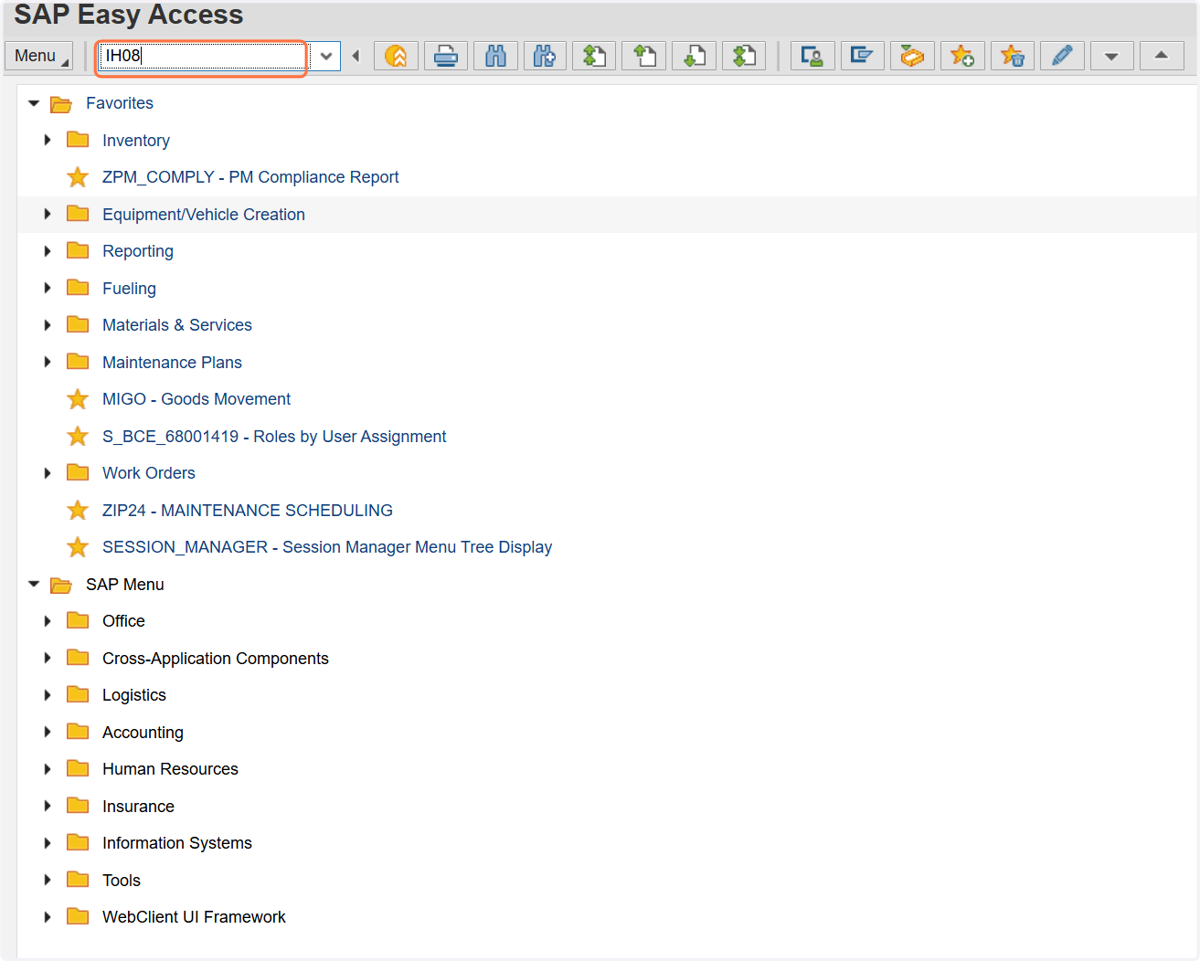Image resolution: width=1200 pixels, height=961 pixels.
Task: Select the Maintenance Plans folder label
Action: (x=172, y=362)
